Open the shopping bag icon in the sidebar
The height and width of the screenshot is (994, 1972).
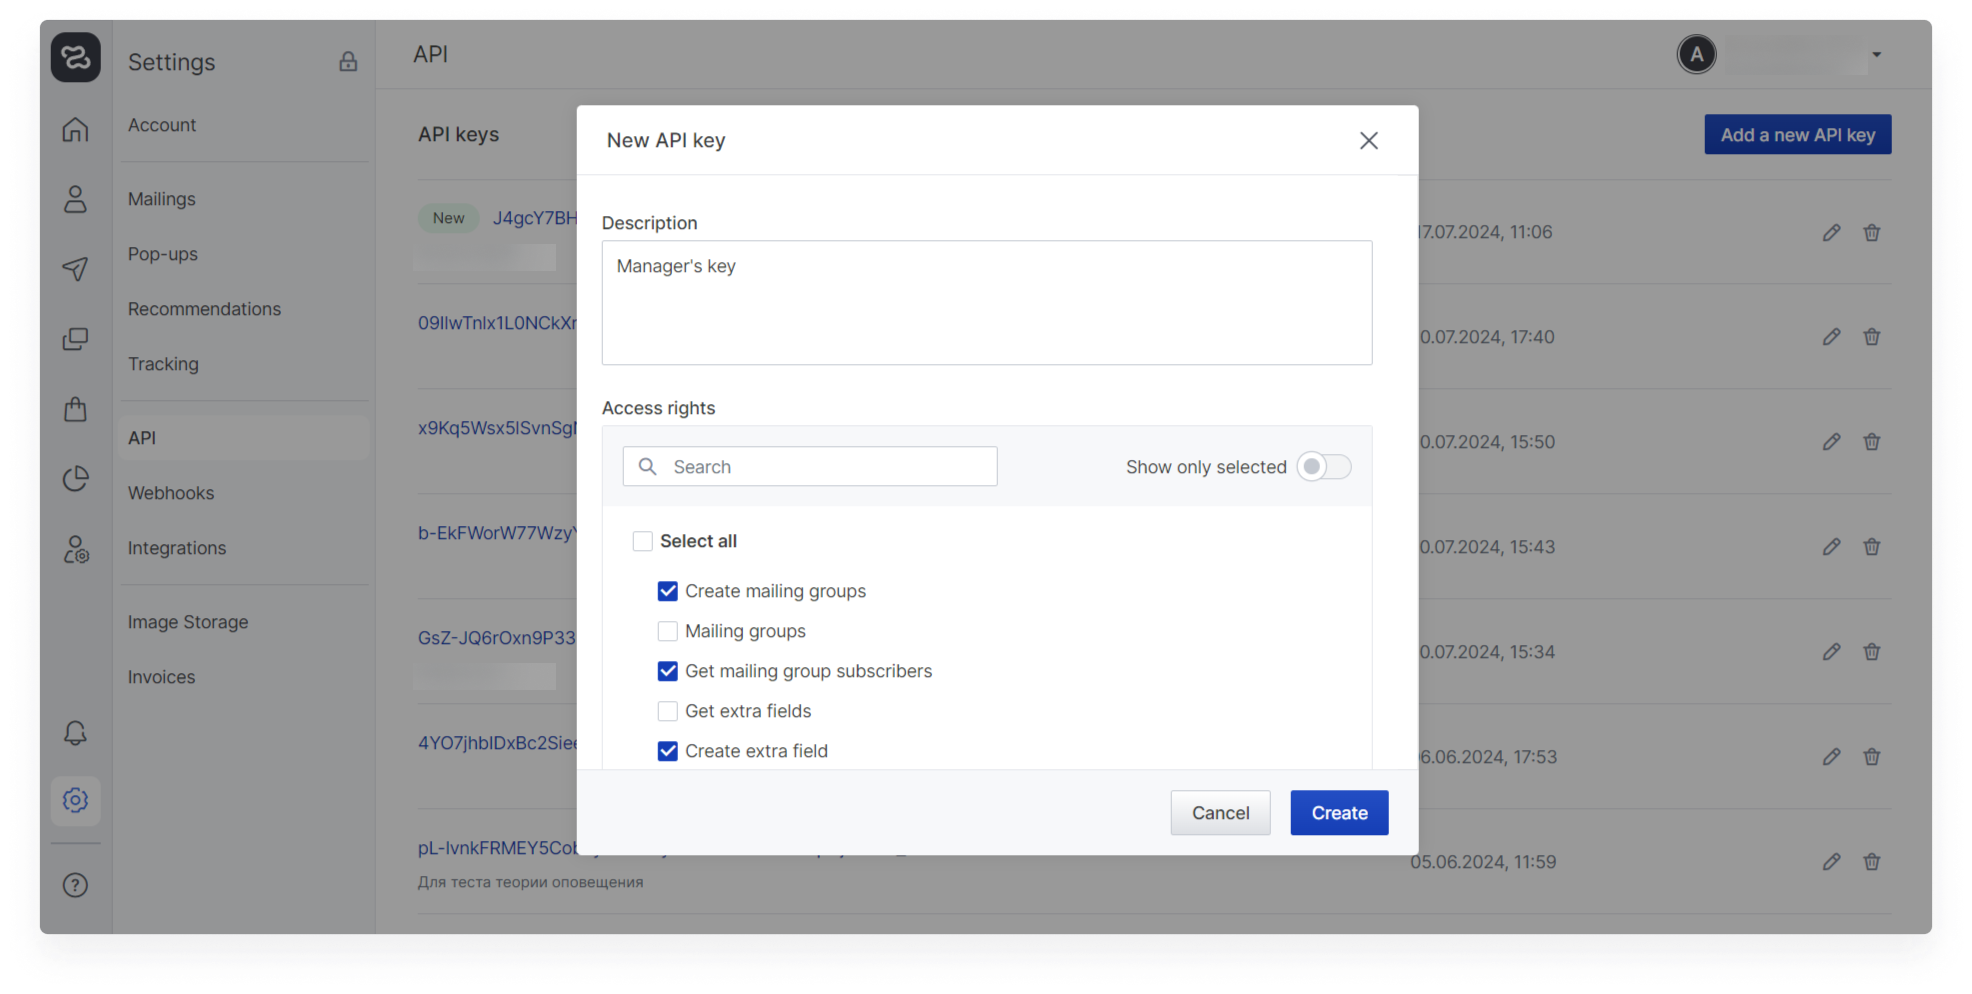point(75,409)
